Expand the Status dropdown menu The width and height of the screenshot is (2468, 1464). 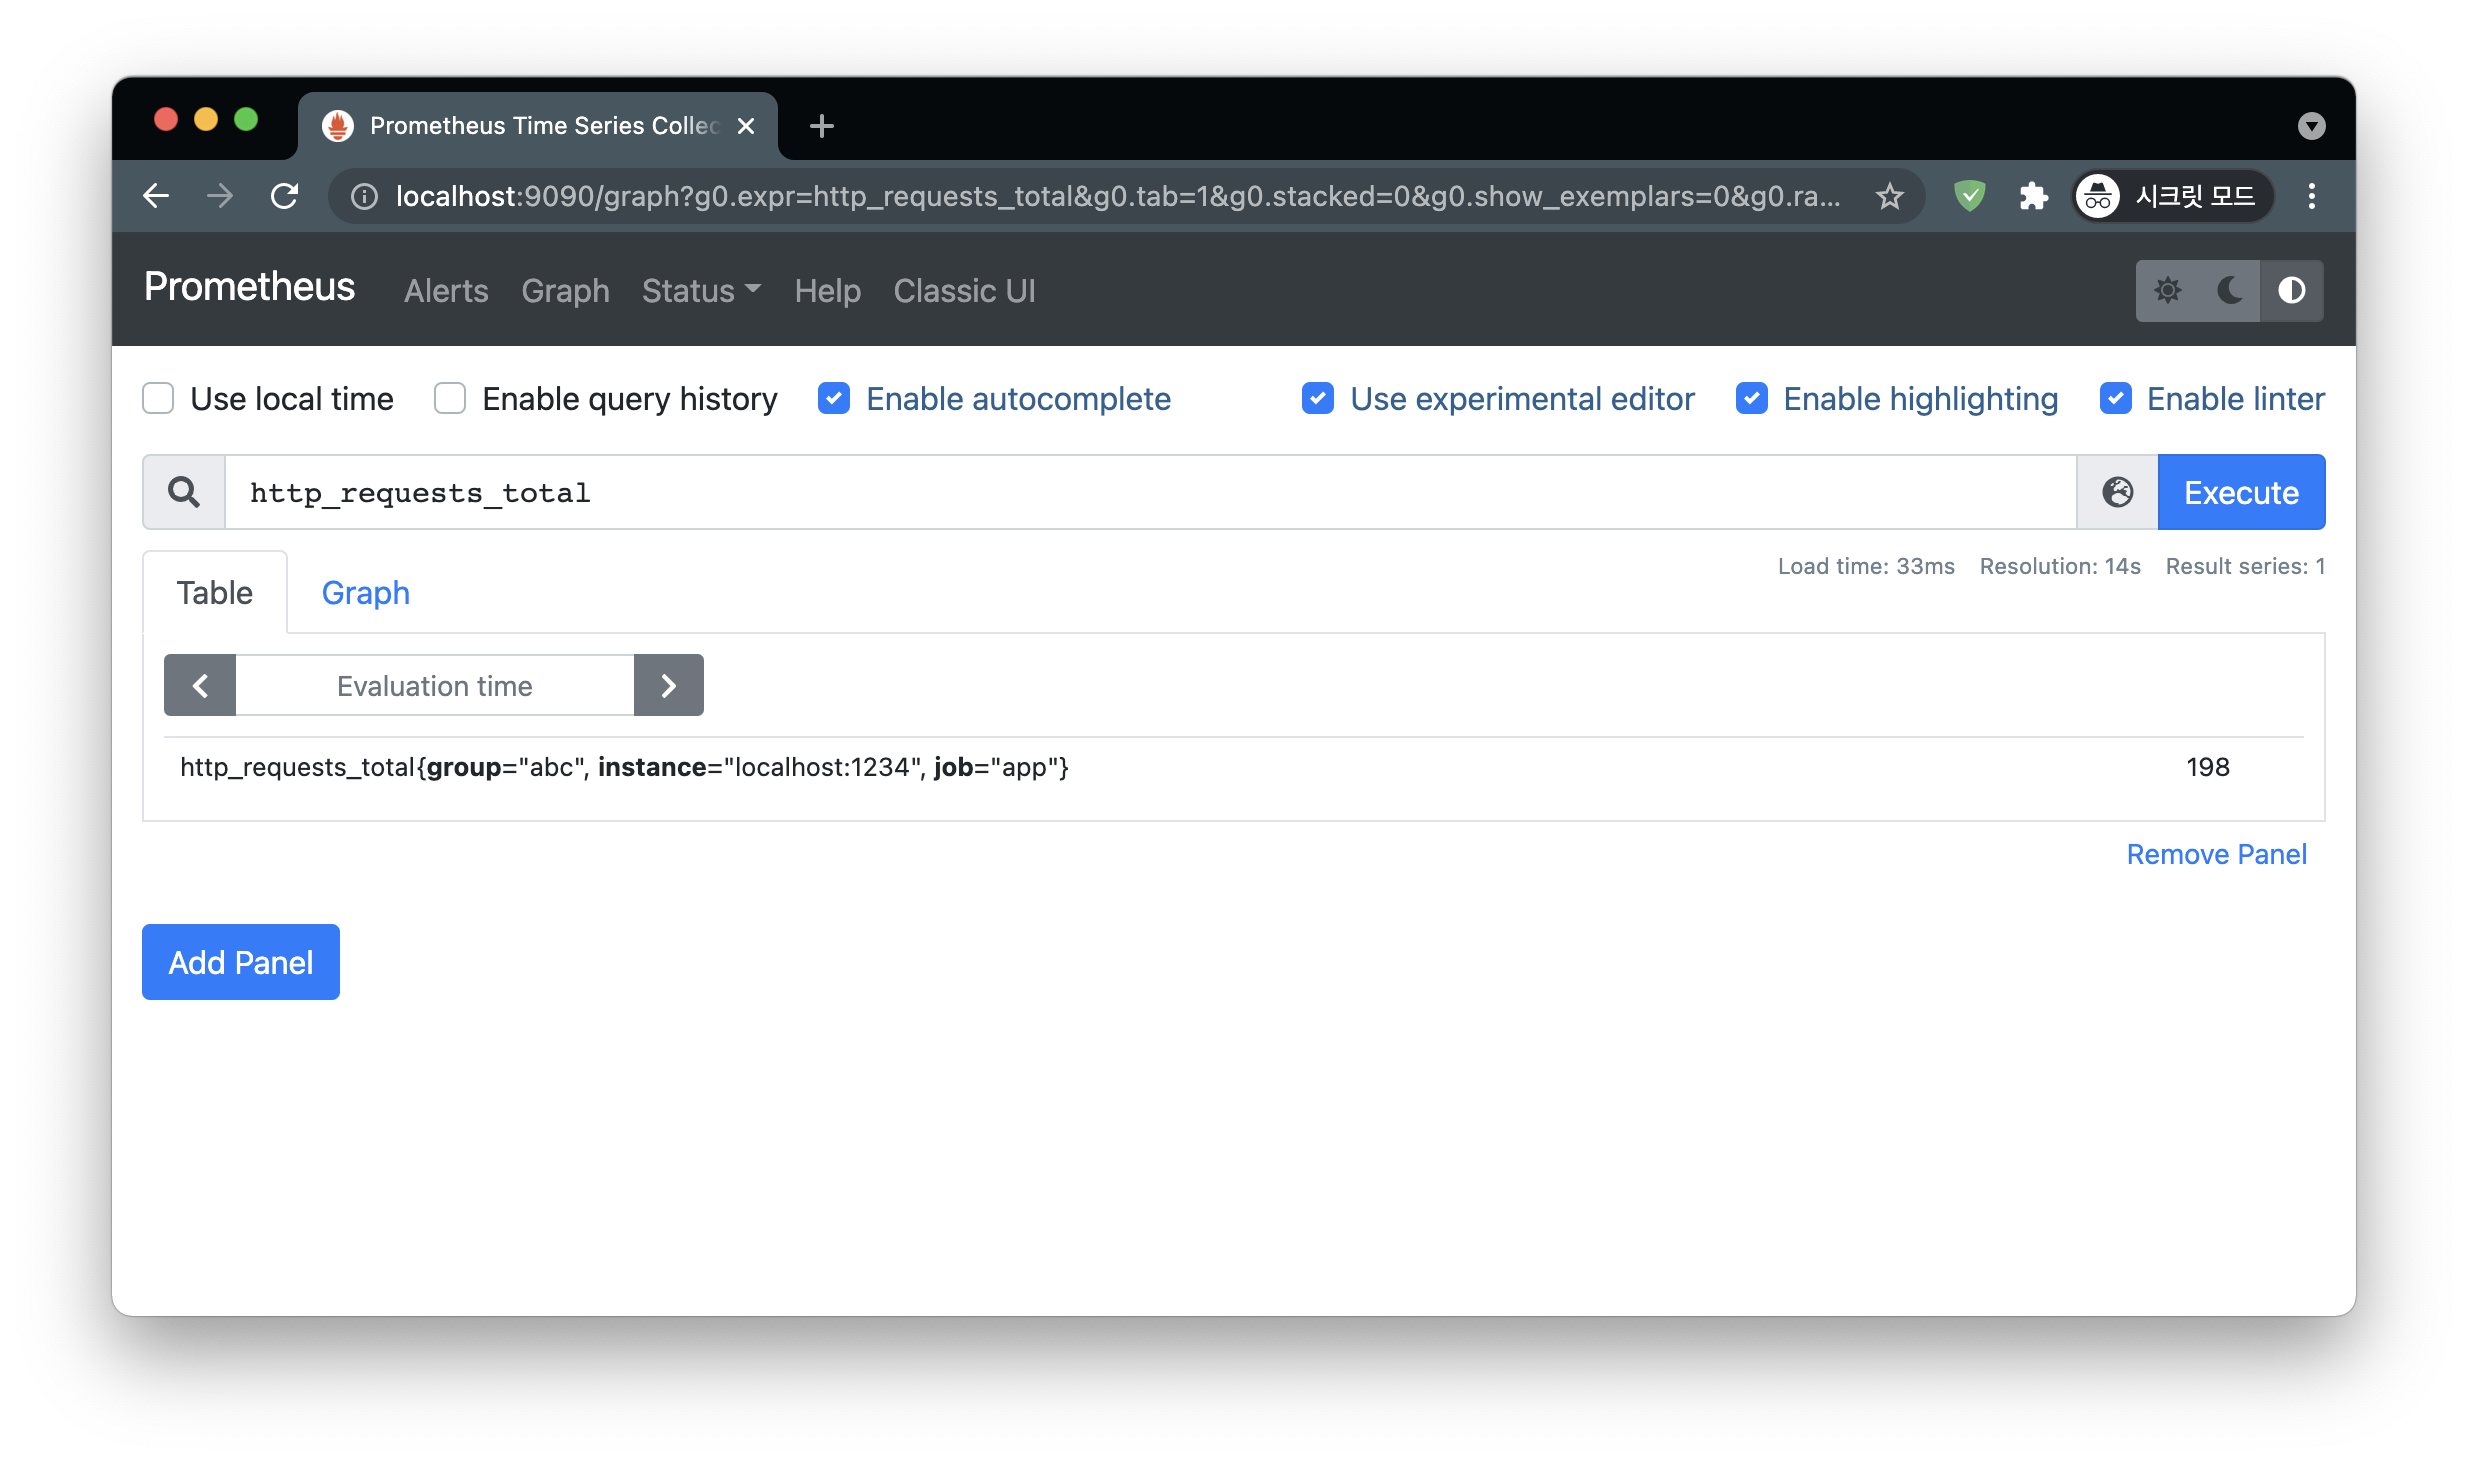coord(701,291)
